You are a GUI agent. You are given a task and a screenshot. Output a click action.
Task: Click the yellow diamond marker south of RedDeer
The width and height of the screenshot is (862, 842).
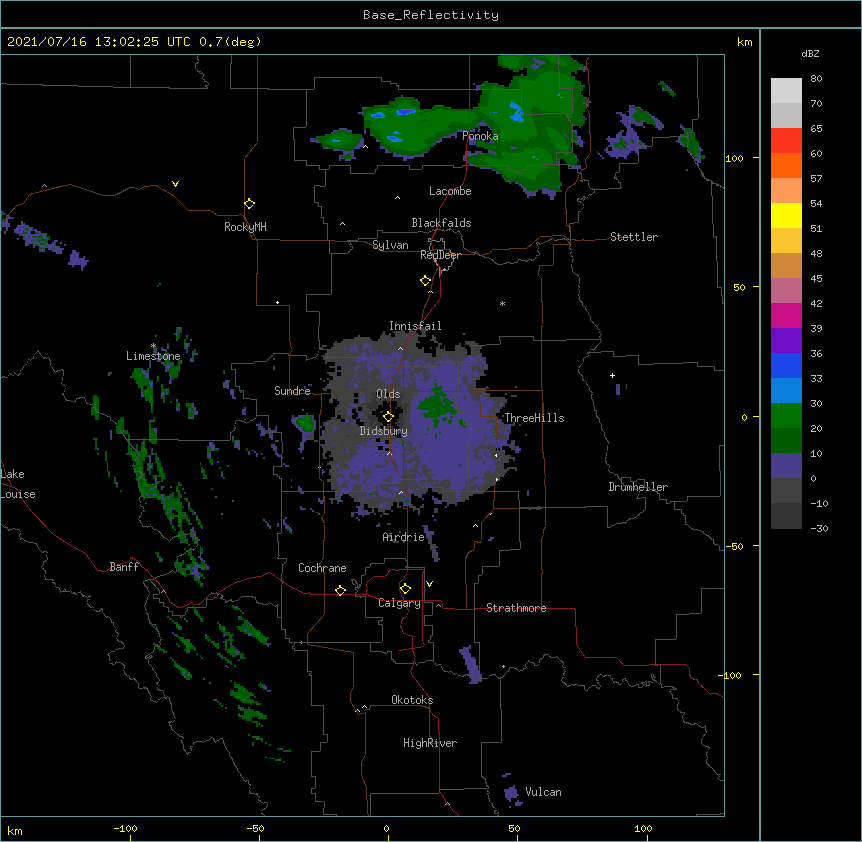coord(426,281)
